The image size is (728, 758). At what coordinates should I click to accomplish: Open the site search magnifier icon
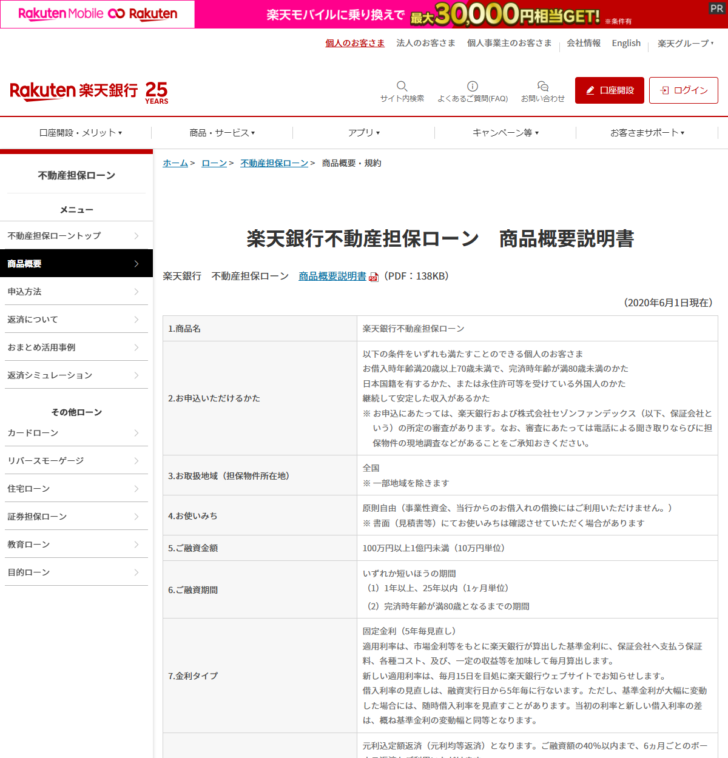(402, 86)
